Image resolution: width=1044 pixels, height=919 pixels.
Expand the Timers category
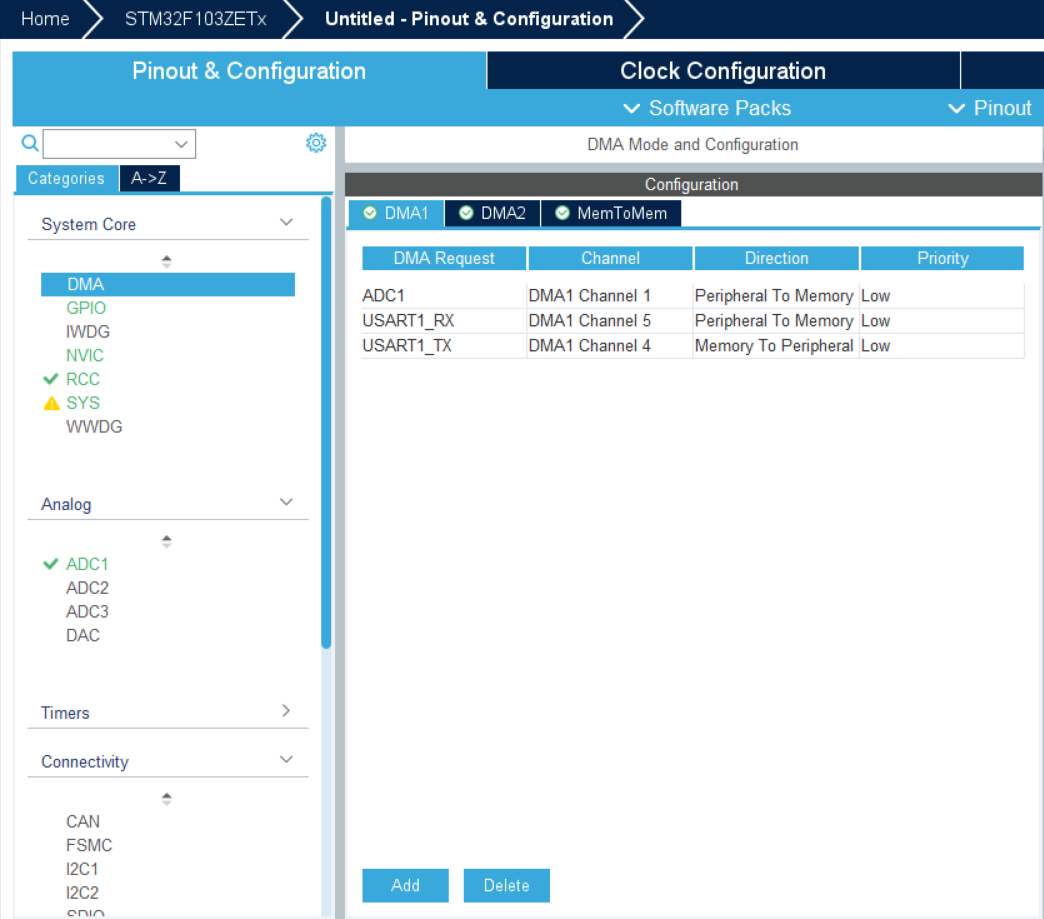pyautogui.click(x=286, y=711)
